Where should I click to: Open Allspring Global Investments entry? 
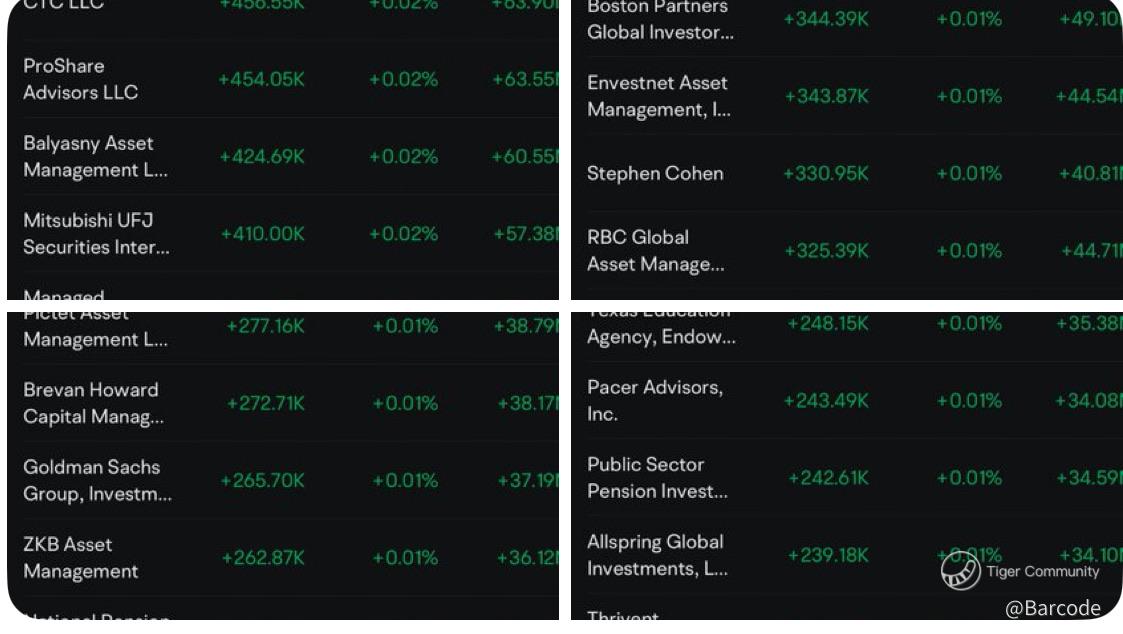(x=657, y=555)
